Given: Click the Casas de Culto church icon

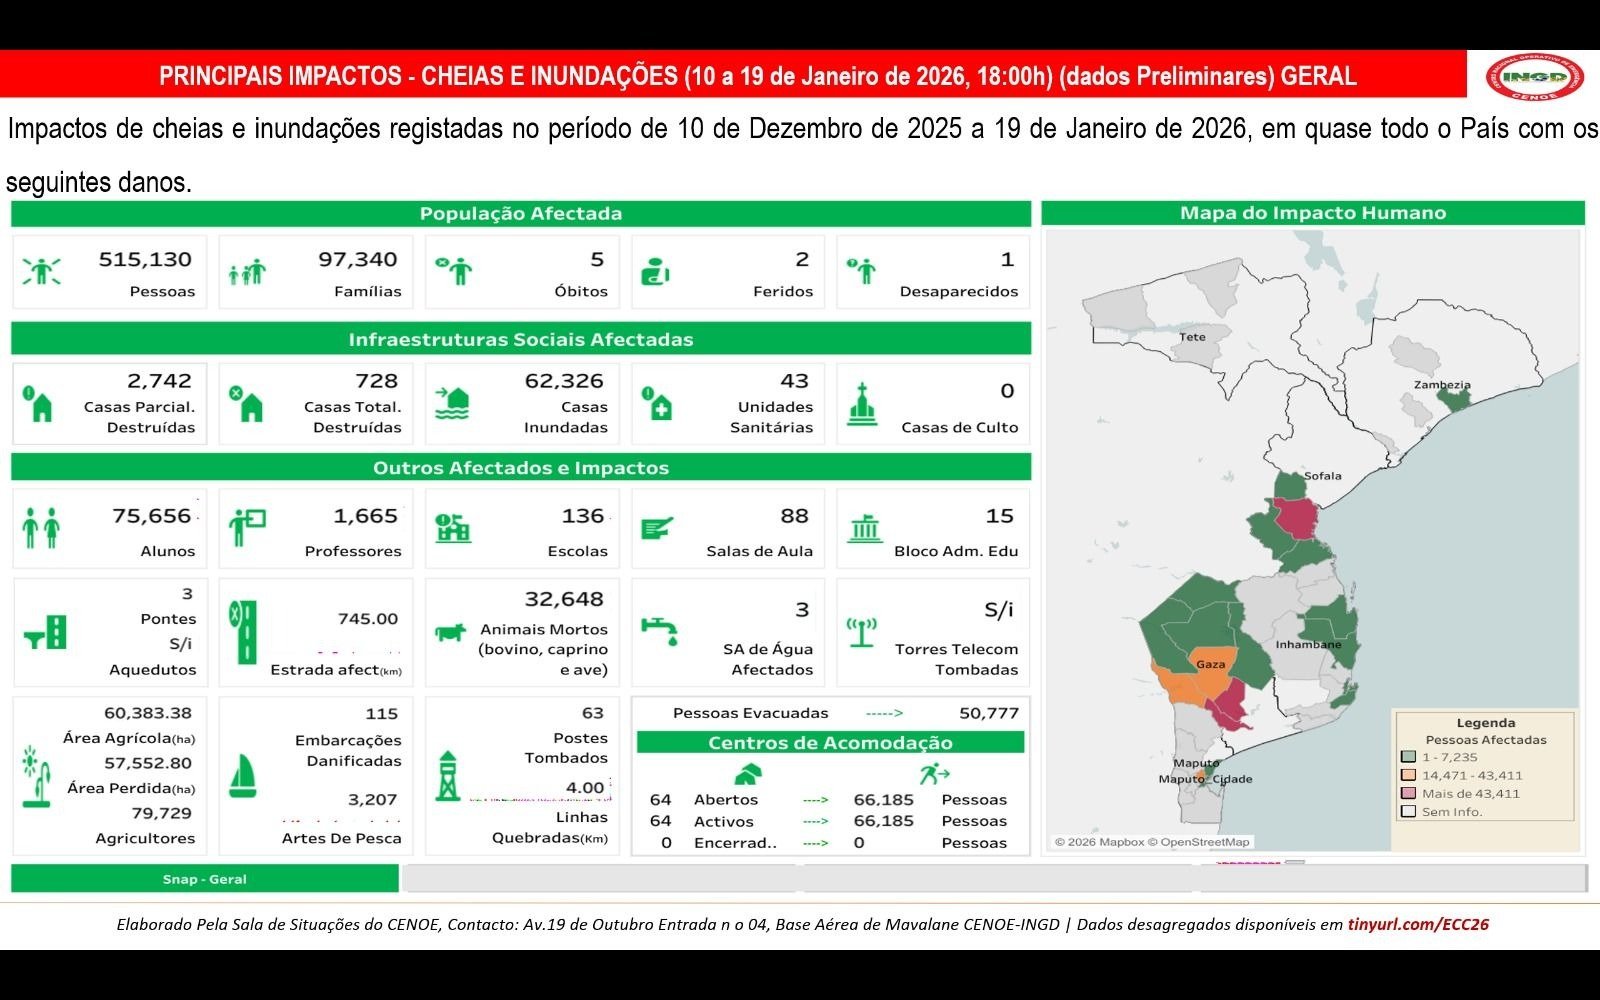Looking at the screenshot, I should pos(862,404).
